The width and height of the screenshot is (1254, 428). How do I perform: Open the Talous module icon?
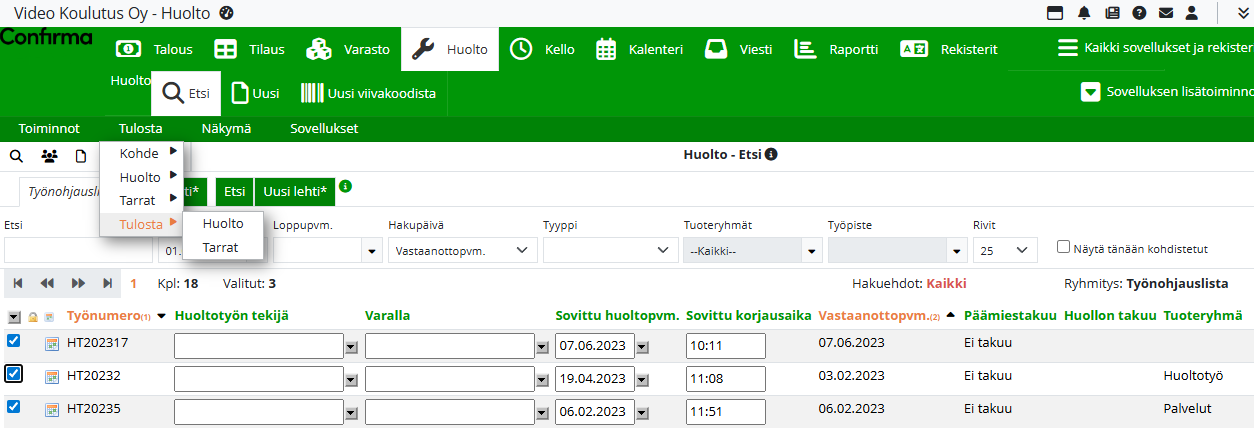click(x=128, y=49)
